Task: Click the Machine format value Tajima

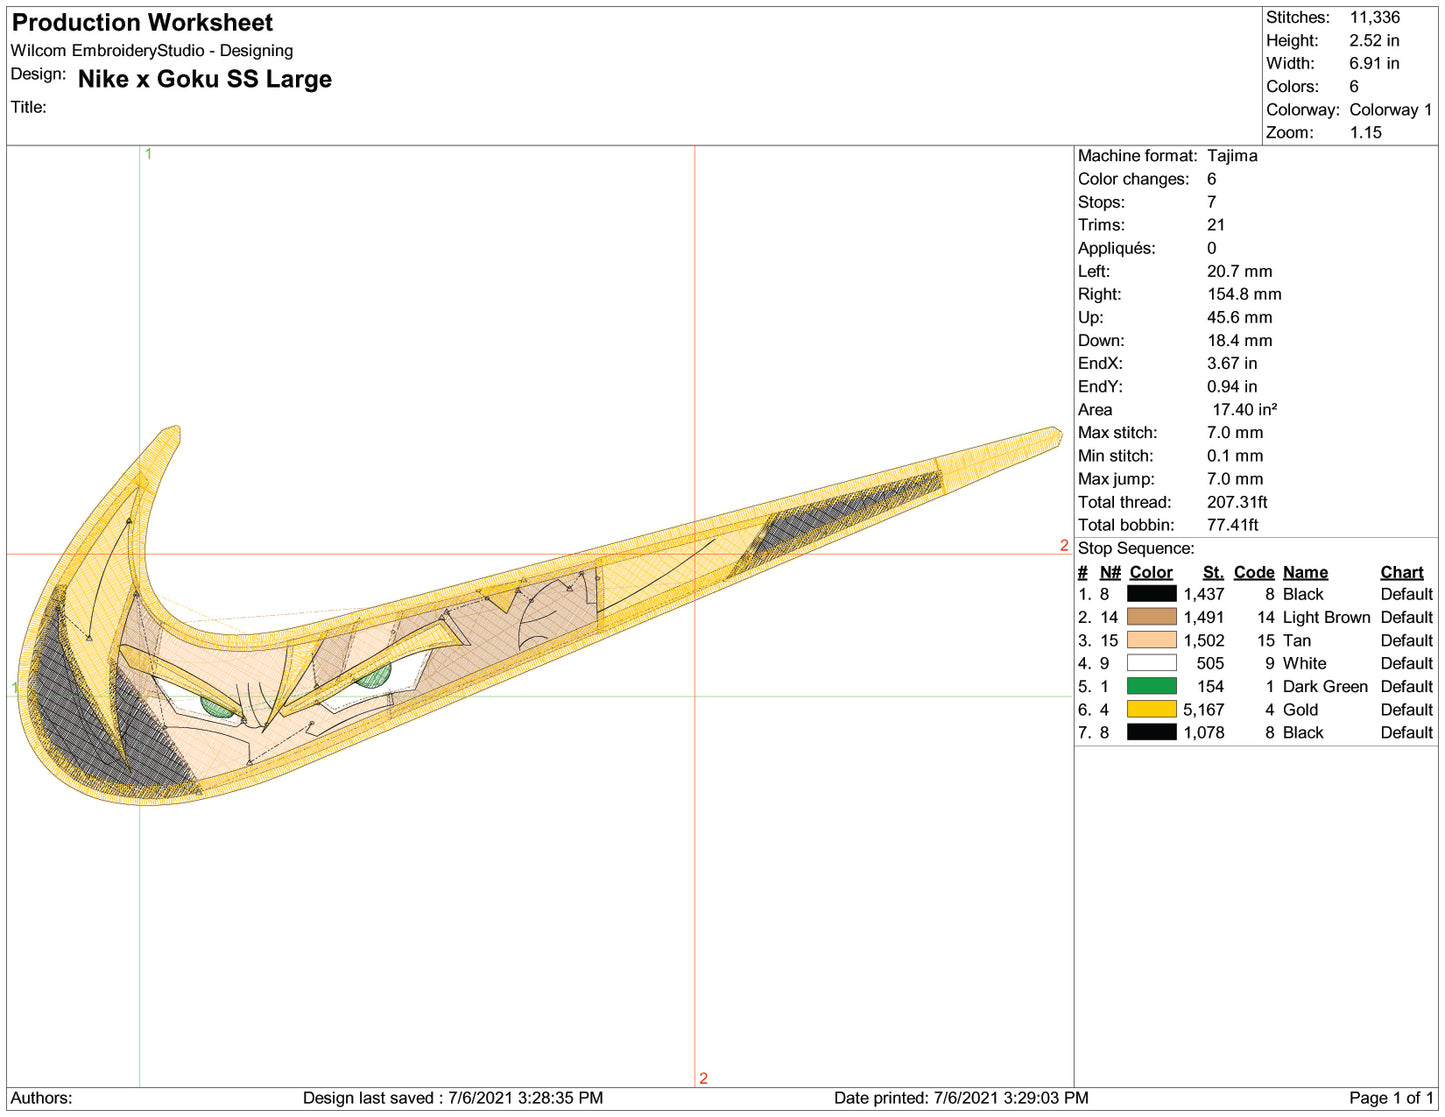Action: [x=1232, y=156]
